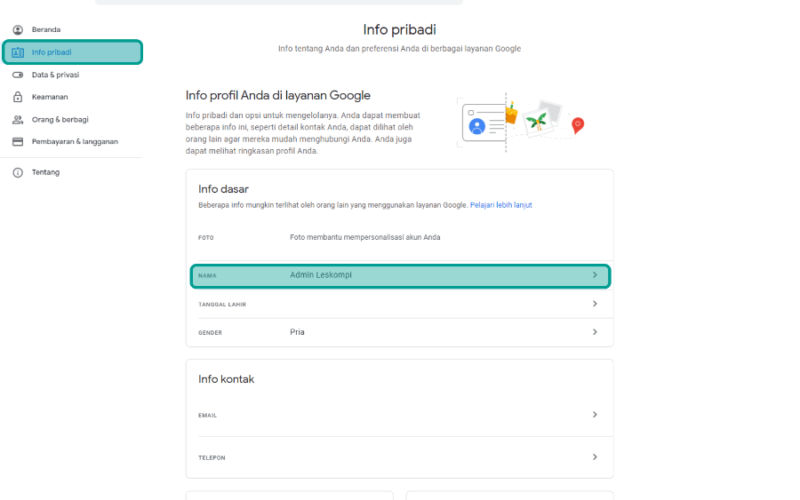Screen dimensions: 800x500
Task: Click the Admin Leskompi name text
Action: coord(321,275)
